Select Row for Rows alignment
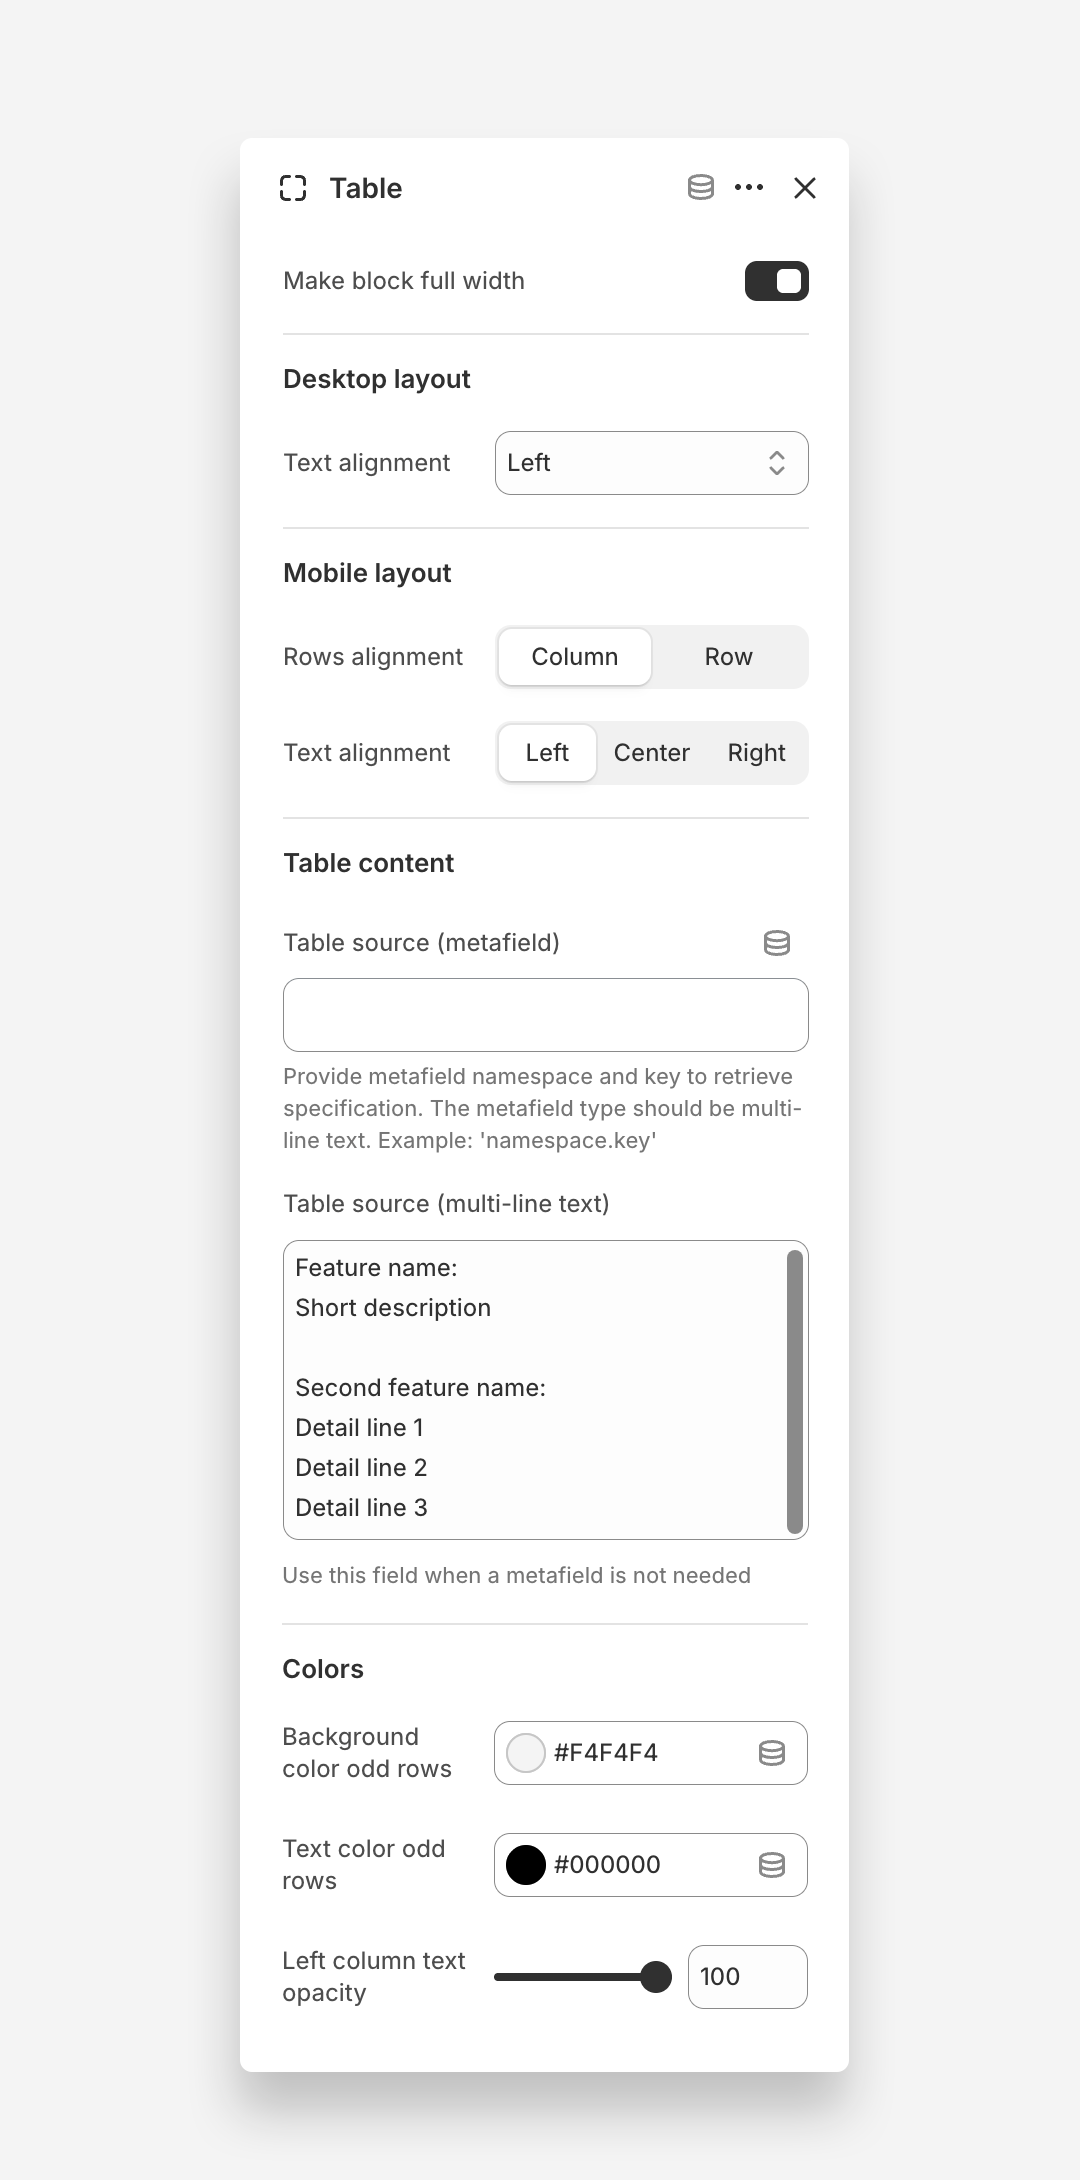Image resolution: width=1080 pixels, height=2180 pixels. [x=728, y=657]
